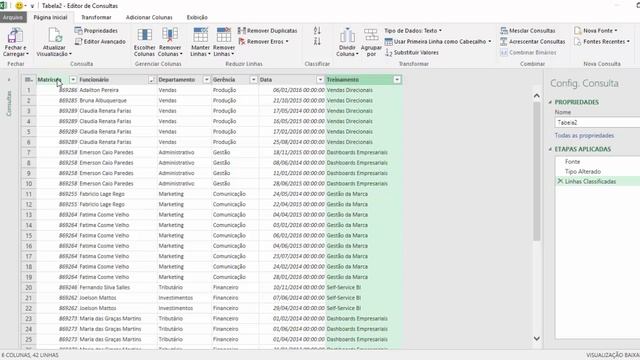This screenshot has width=640, height=360.
Task: Click the '6 COLUNAS, 42 LINHAS' status text
Action: (x=30, y=355)
